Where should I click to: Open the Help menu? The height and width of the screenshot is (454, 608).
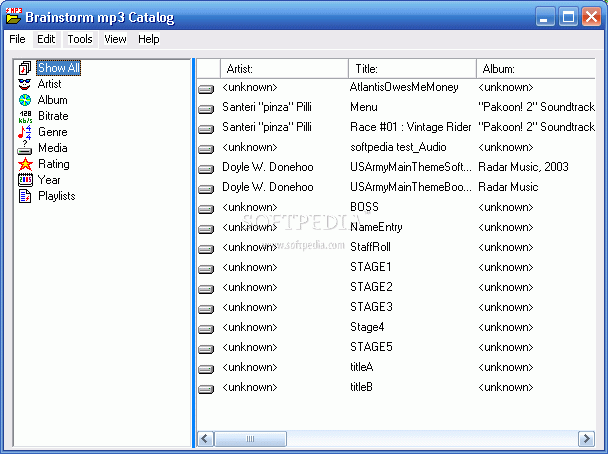click(x=149, y=39)
